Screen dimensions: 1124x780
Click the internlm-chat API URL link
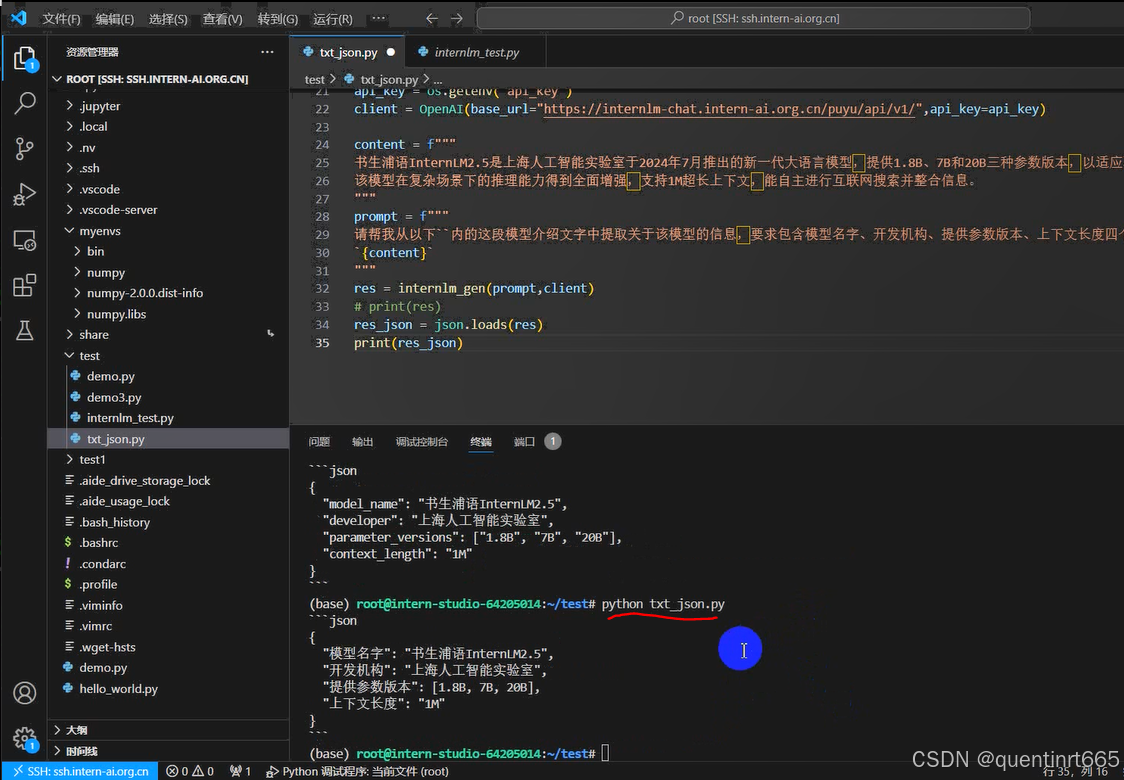click(730, 109)
